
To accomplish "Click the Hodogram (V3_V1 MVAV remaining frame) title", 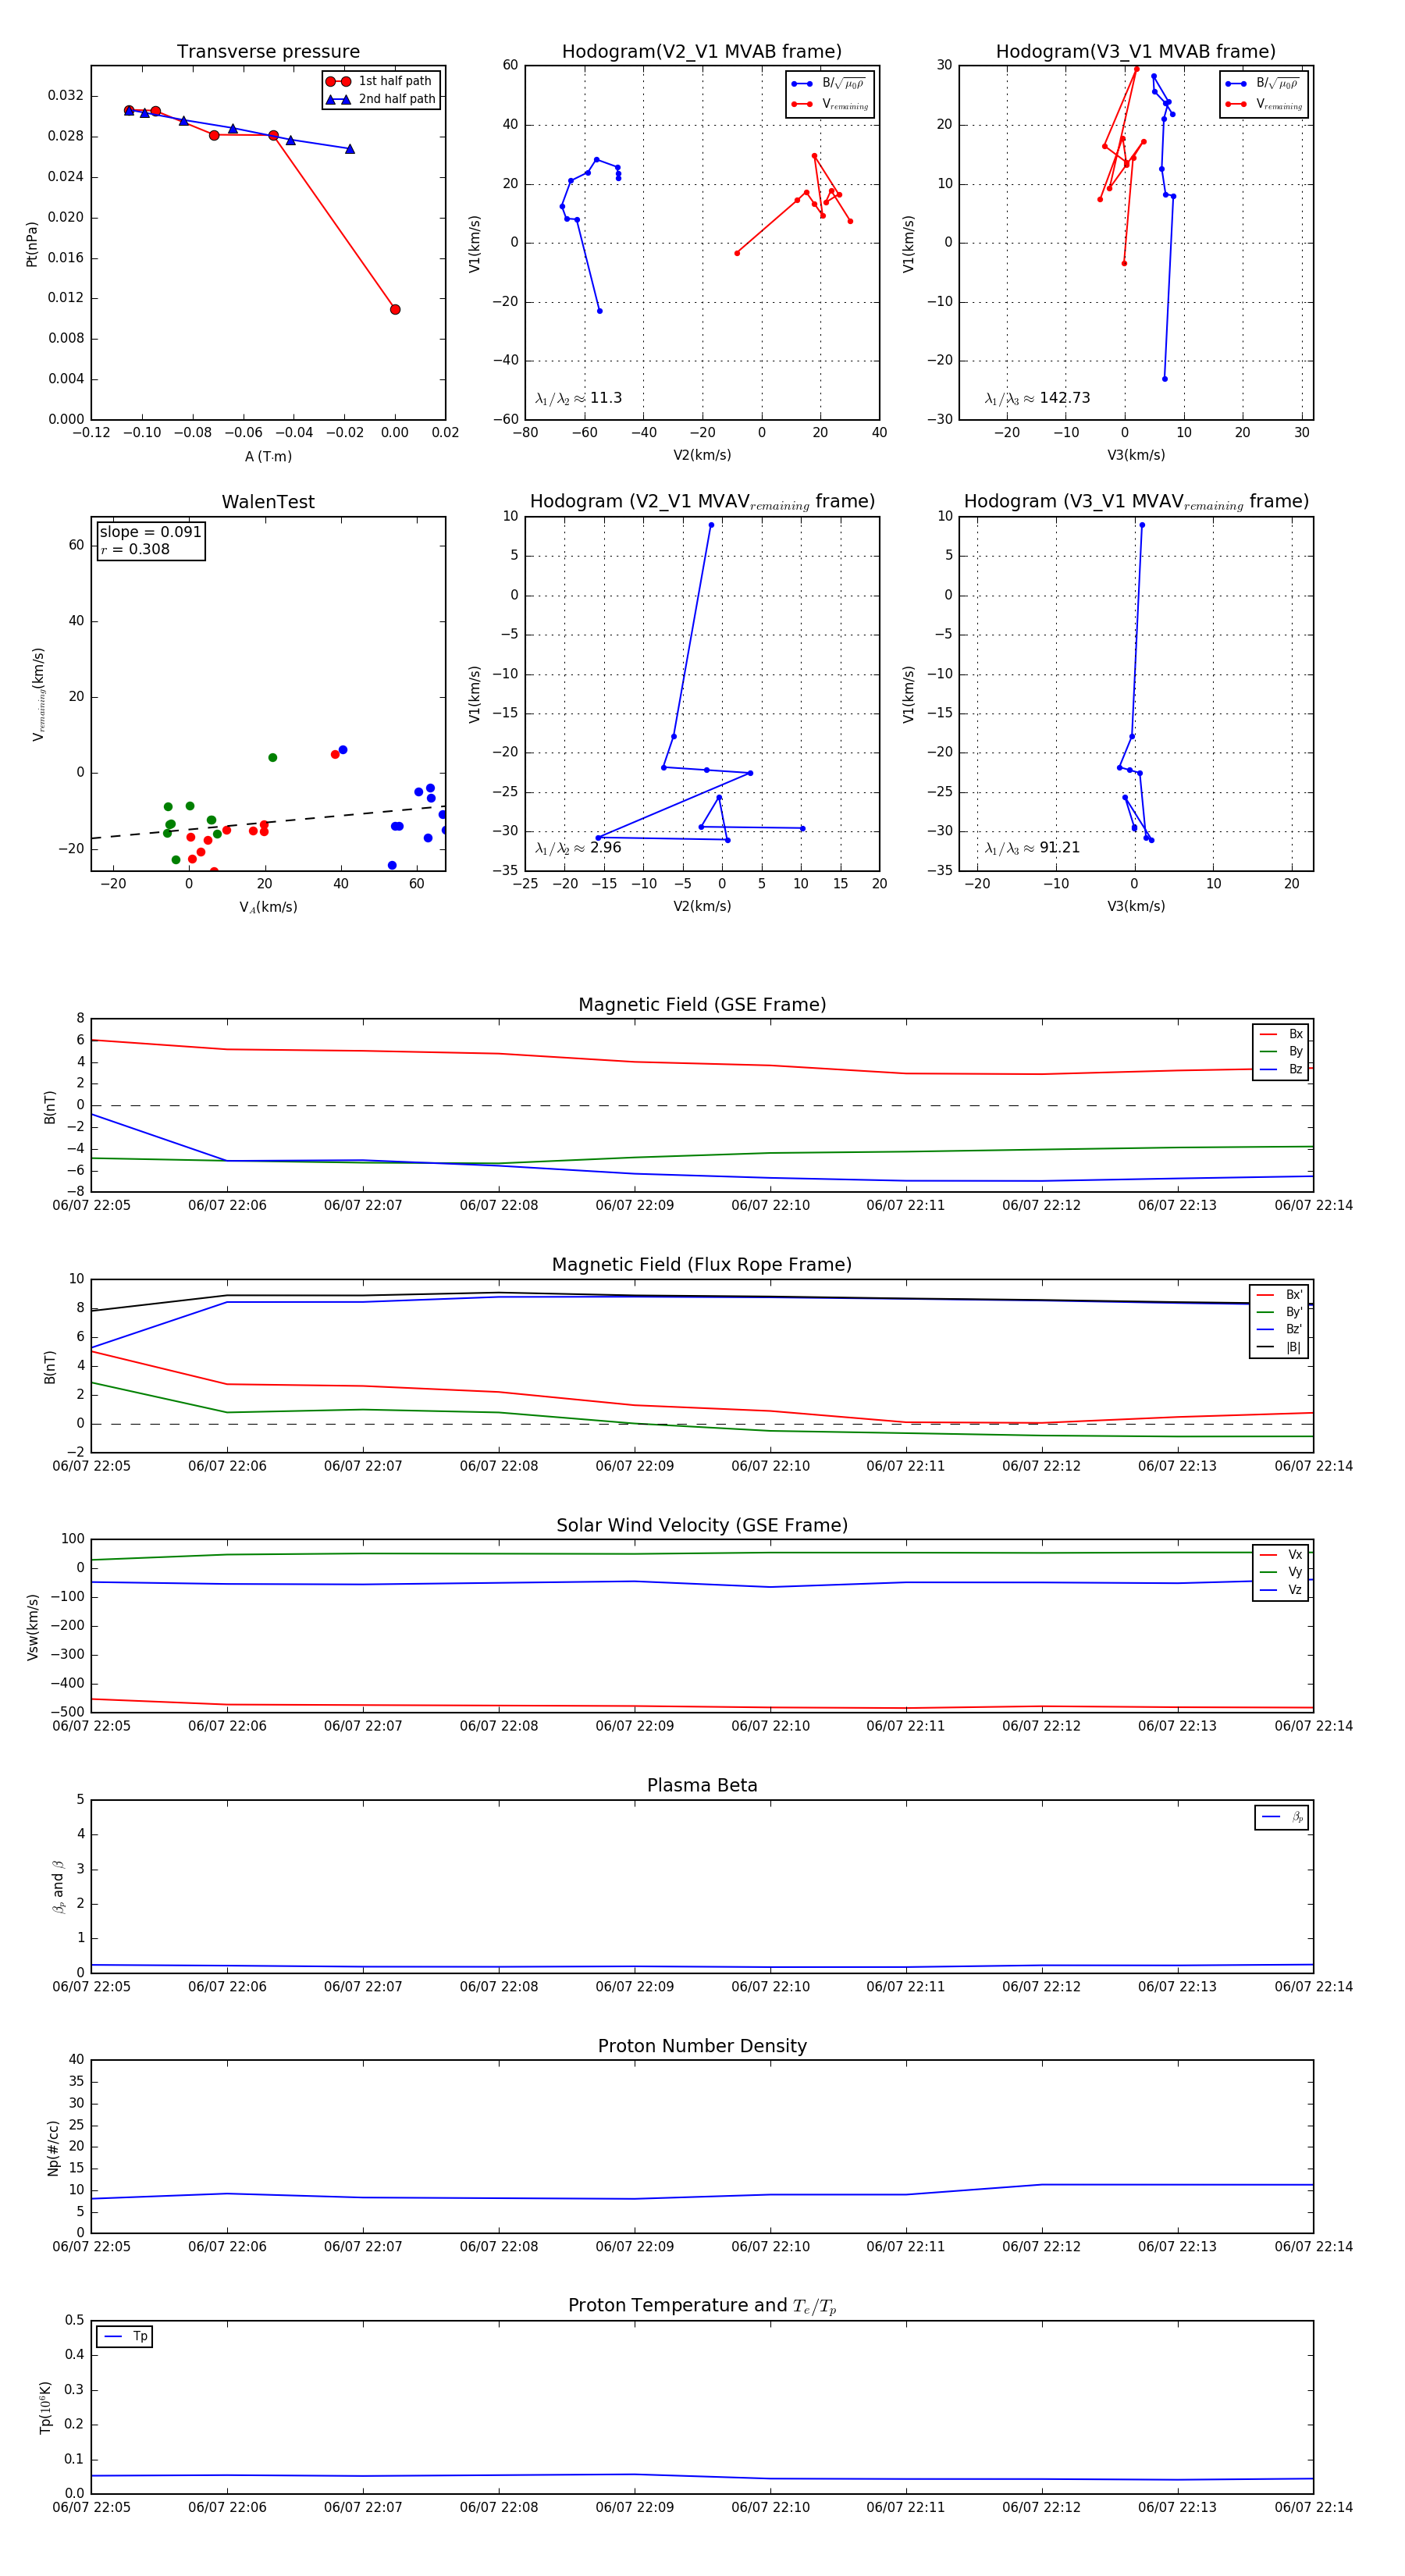I will pyautogui.click(x=1136, y=502).
